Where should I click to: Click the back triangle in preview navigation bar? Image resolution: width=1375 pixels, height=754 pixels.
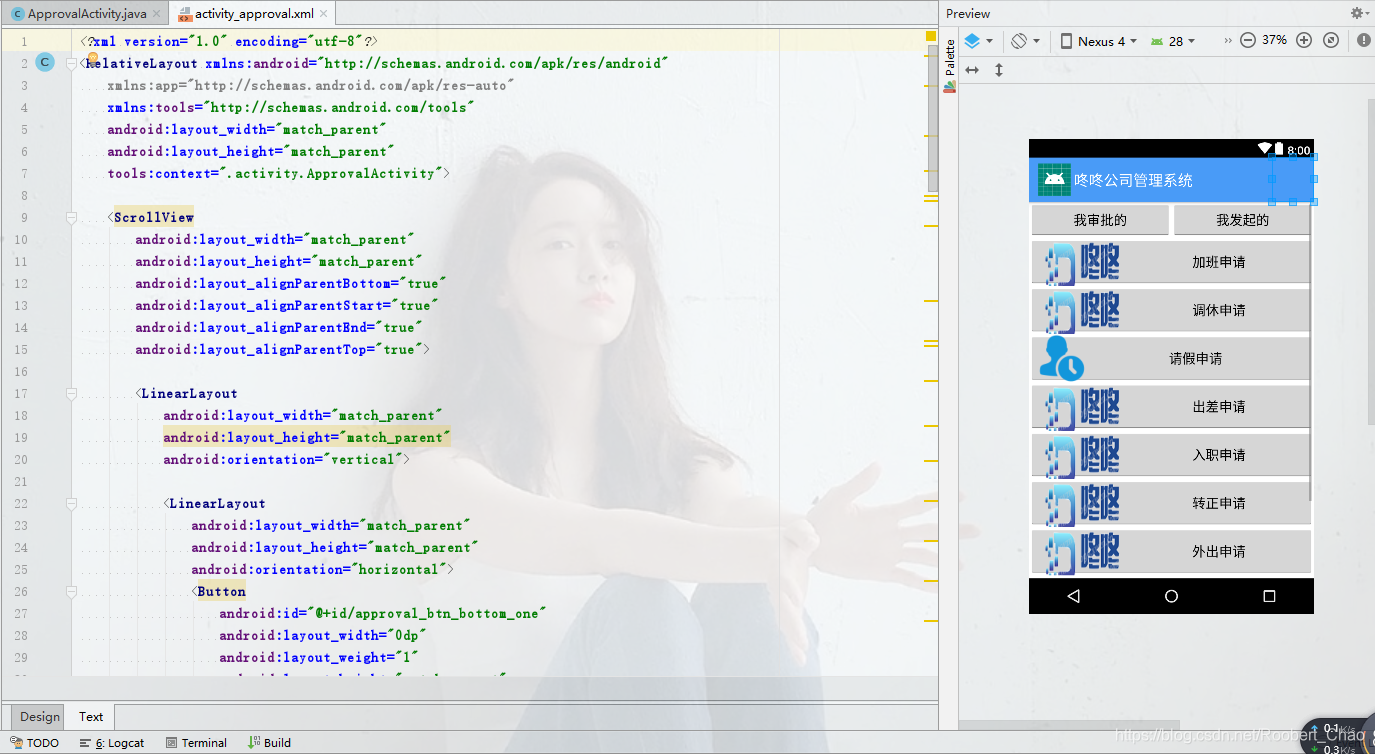point(1074,596)
